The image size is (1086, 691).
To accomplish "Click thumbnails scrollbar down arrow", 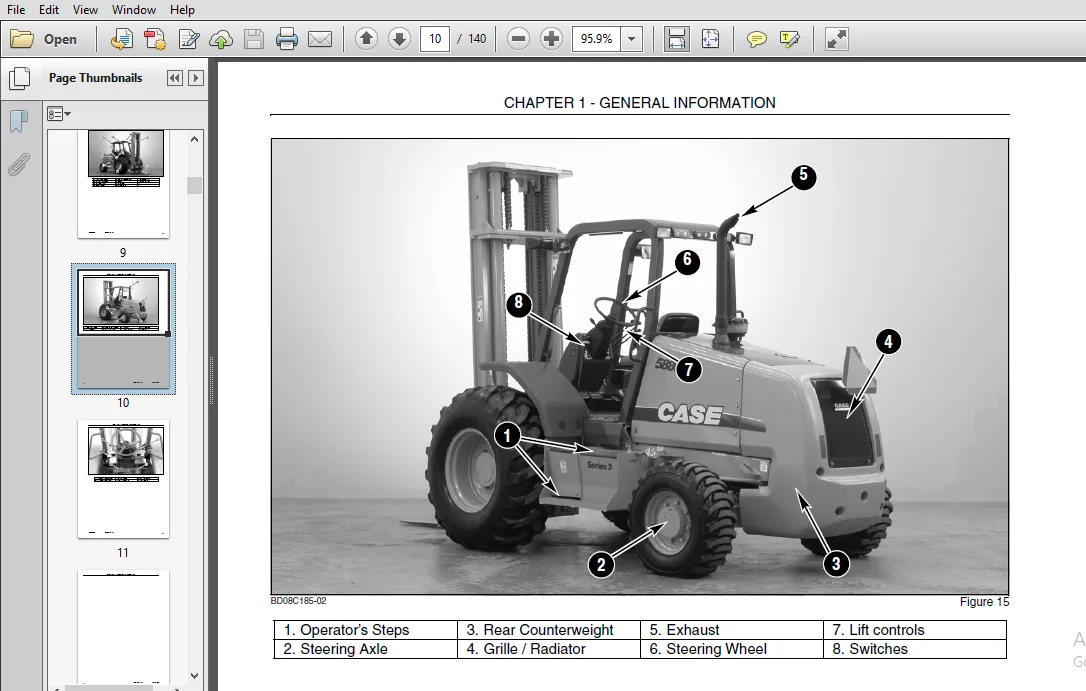I will [195, 676].
